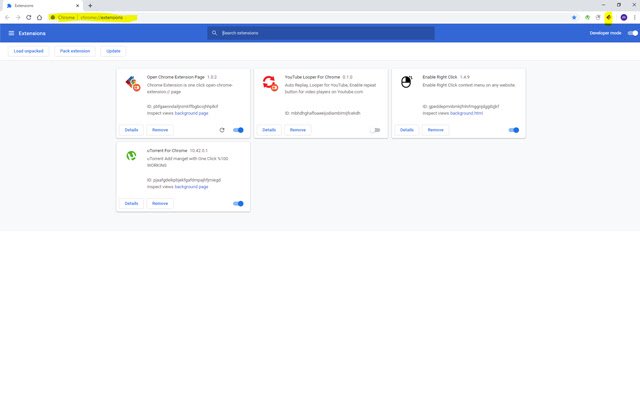Screen dimensions: 640x400
Task: Open the green uTorrent toolbar extension icon
Action: [x=587, y=18]
